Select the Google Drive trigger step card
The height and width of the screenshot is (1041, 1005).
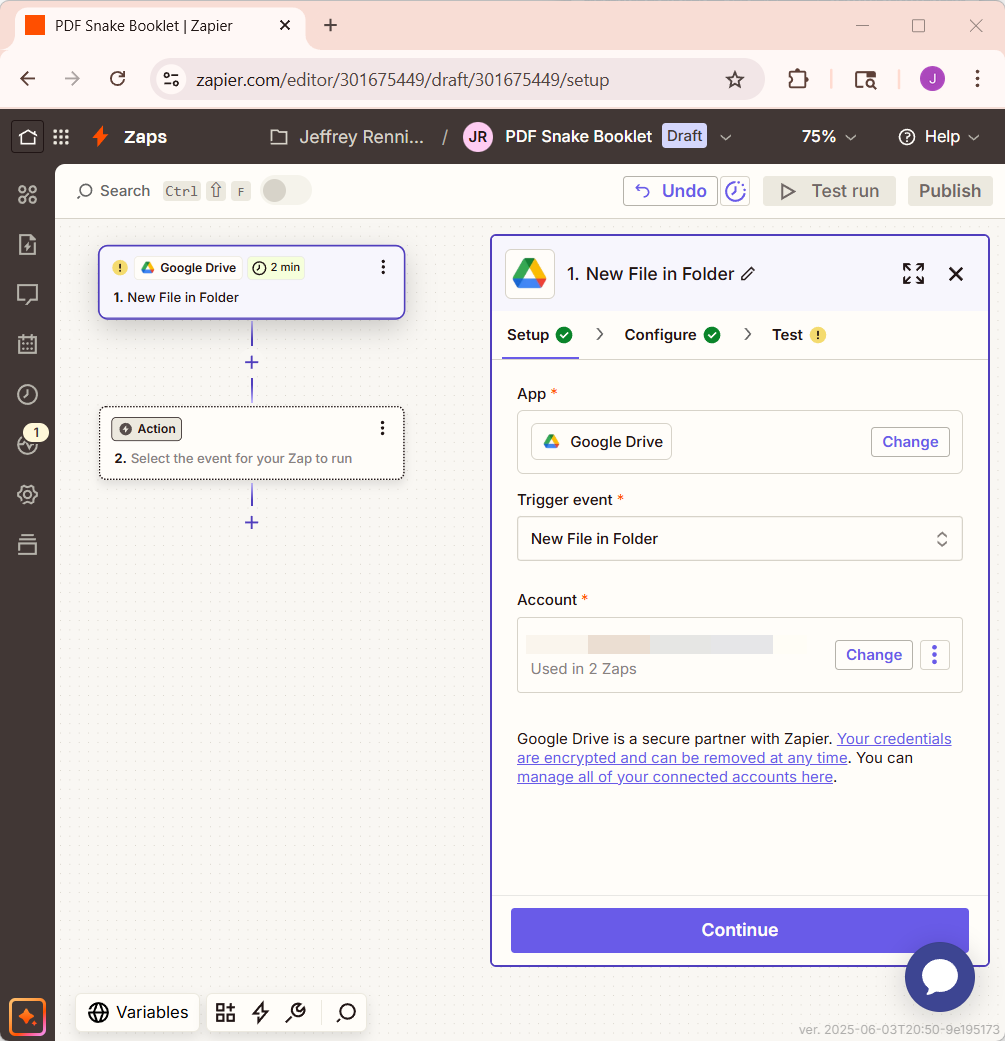(252, 282)
